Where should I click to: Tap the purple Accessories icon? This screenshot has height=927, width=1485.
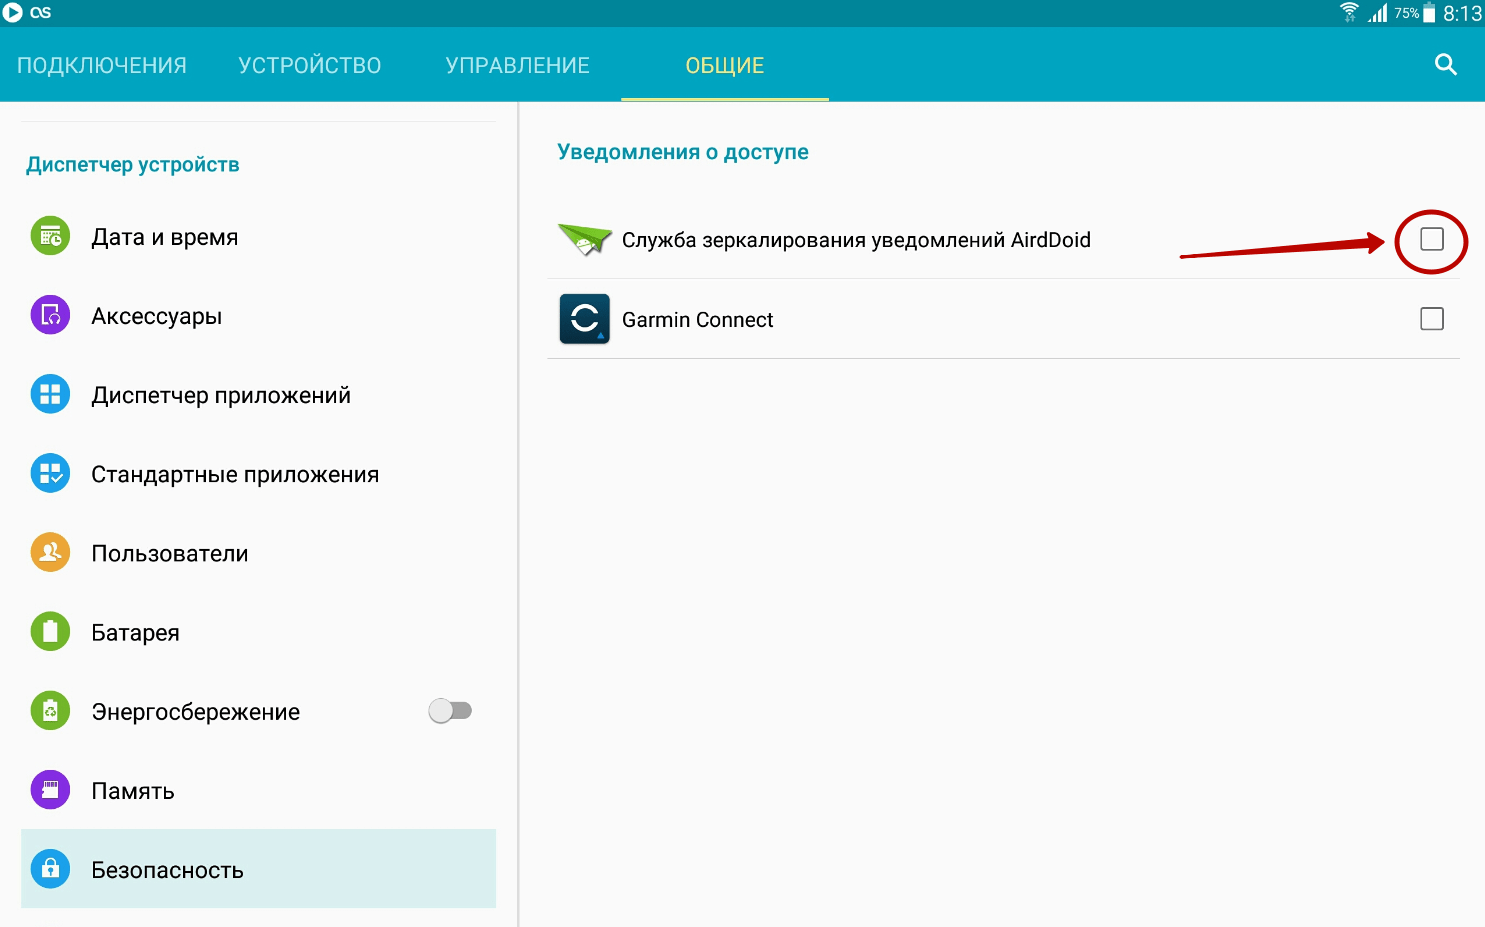50,316
